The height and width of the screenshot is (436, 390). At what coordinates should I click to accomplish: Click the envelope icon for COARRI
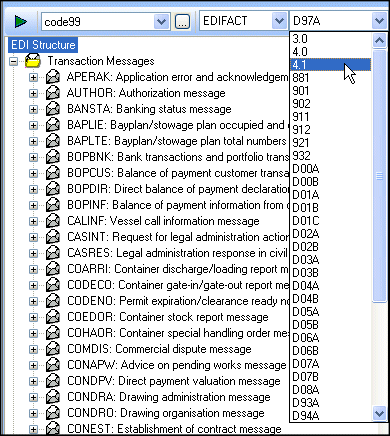click(53, 269)
